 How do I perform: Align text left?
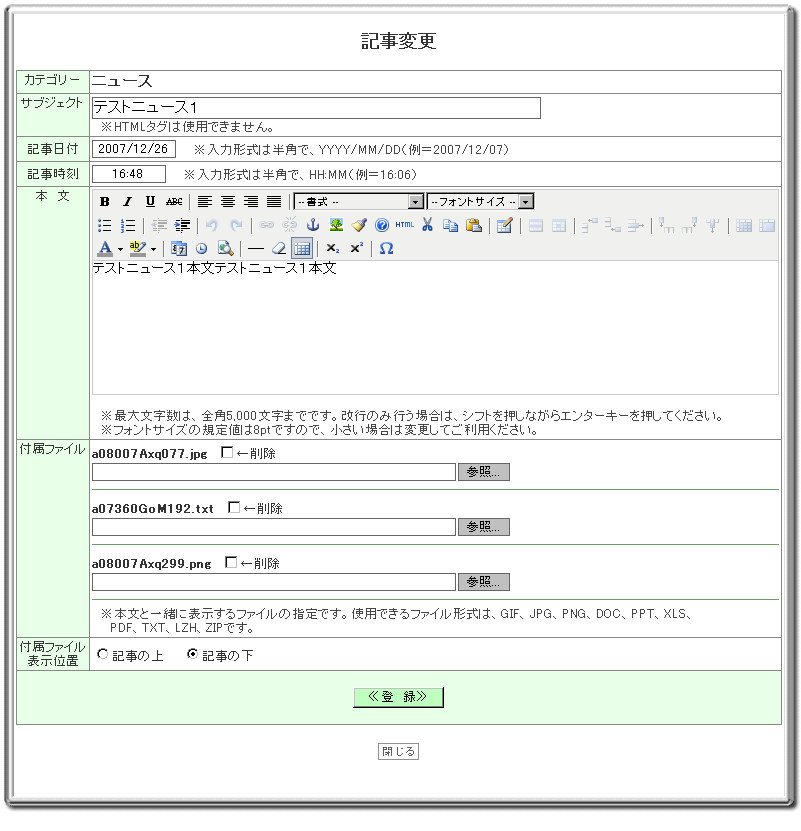[x=205, y=201]
